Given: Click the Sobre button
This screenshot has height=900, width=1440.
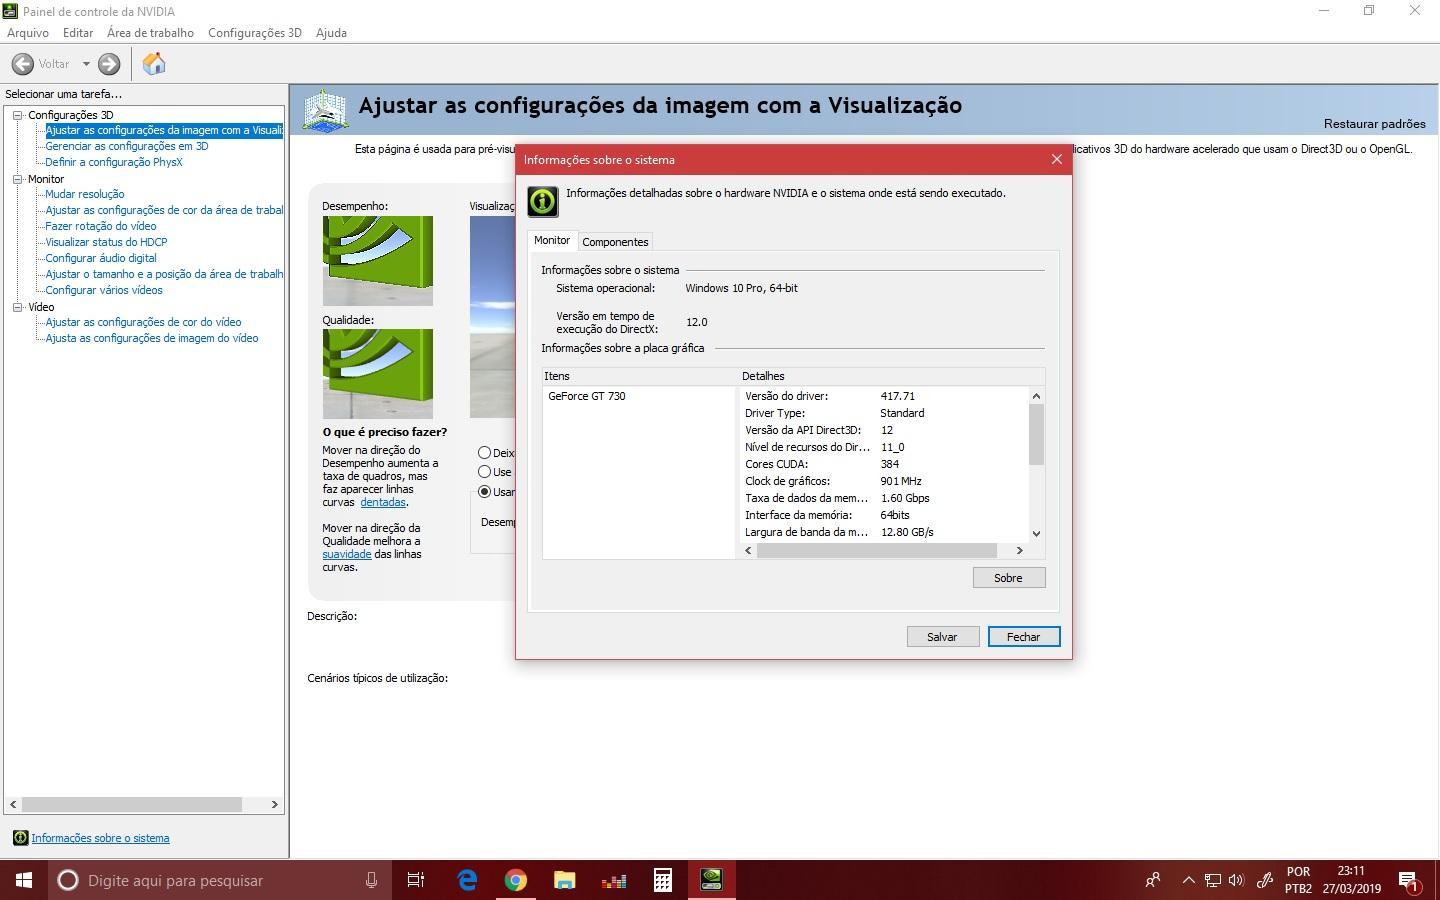Looking at the screenshot, I should [1008, 578].
